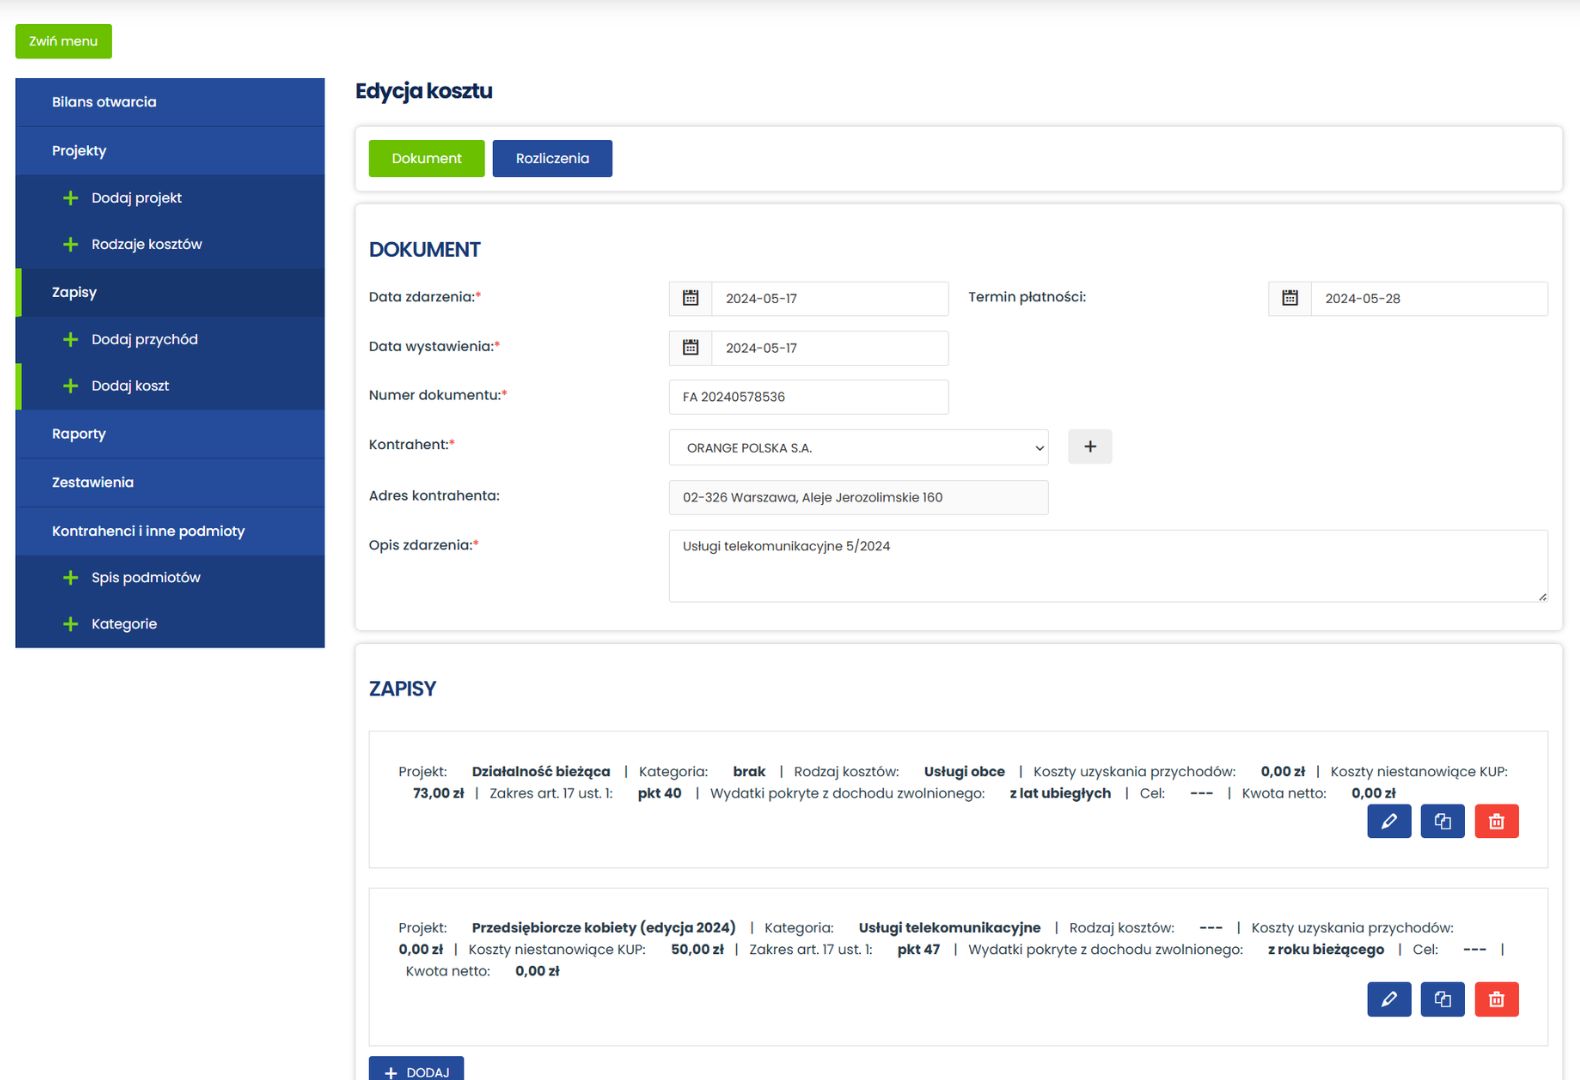
Task: Click the Numer dokumentu input field
Action: coord(808,397)
